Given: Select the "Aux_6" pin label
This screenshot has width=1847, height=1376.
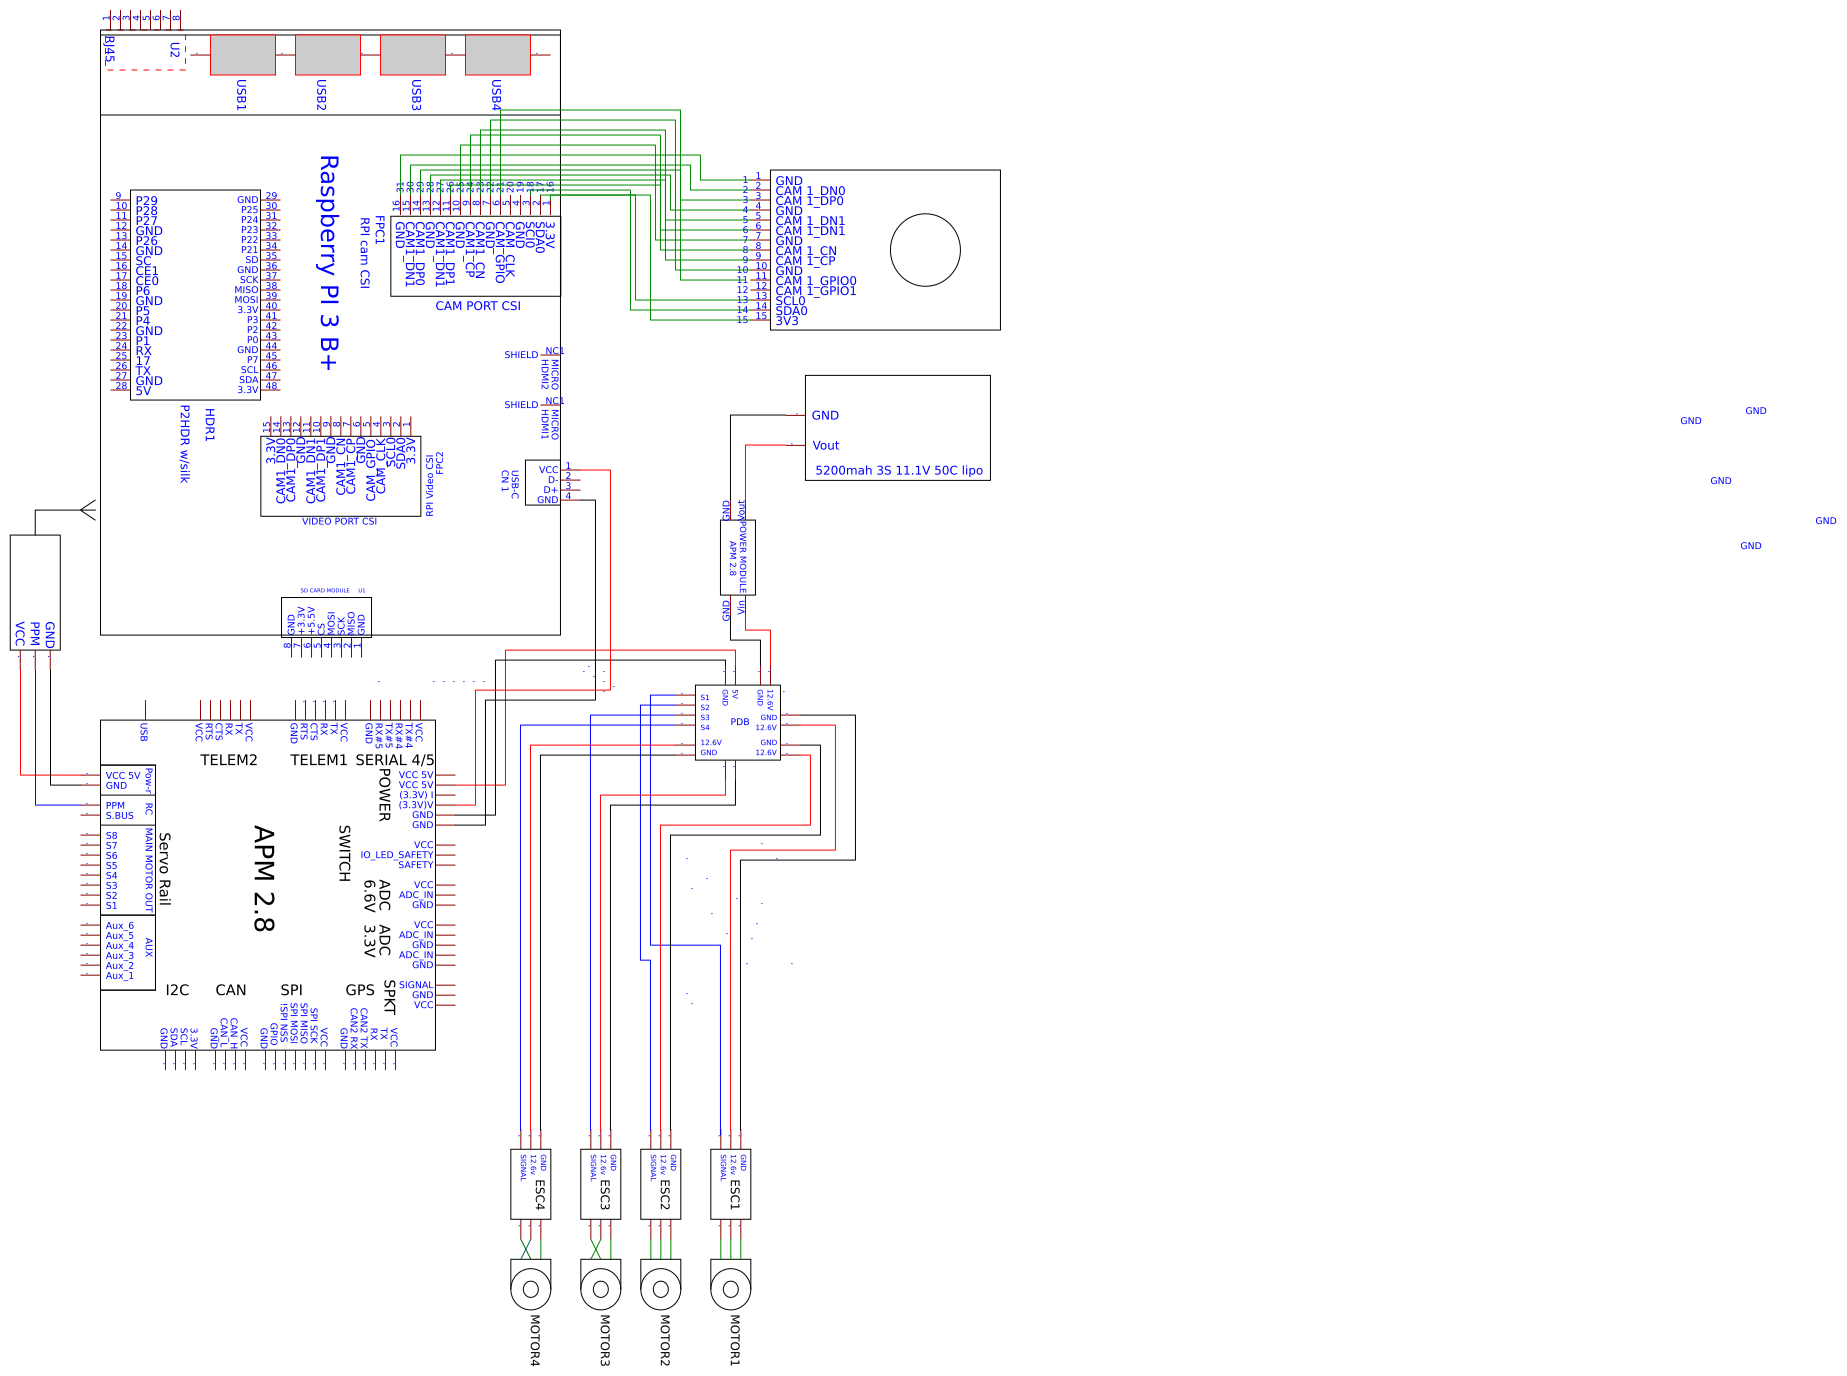Looking at the screenshot, I should (x=120, y=926).
